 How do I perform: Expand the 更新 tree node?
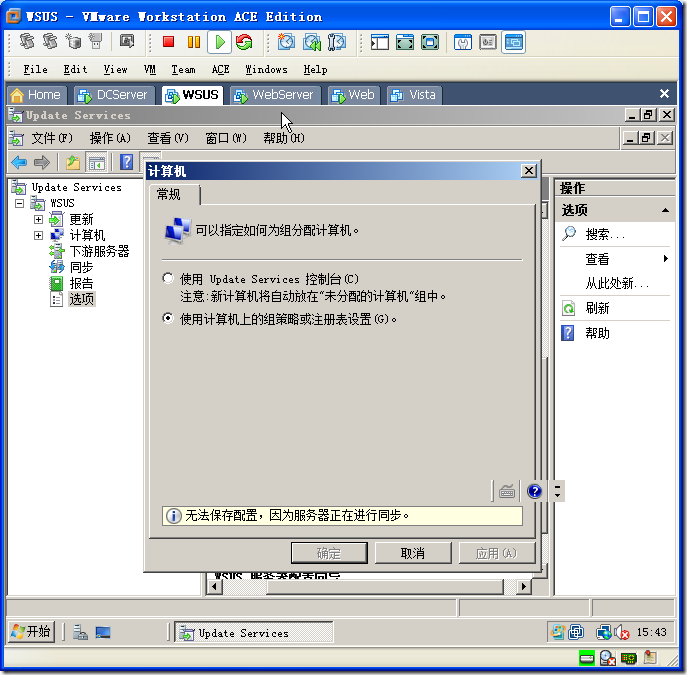coord(38,219)
